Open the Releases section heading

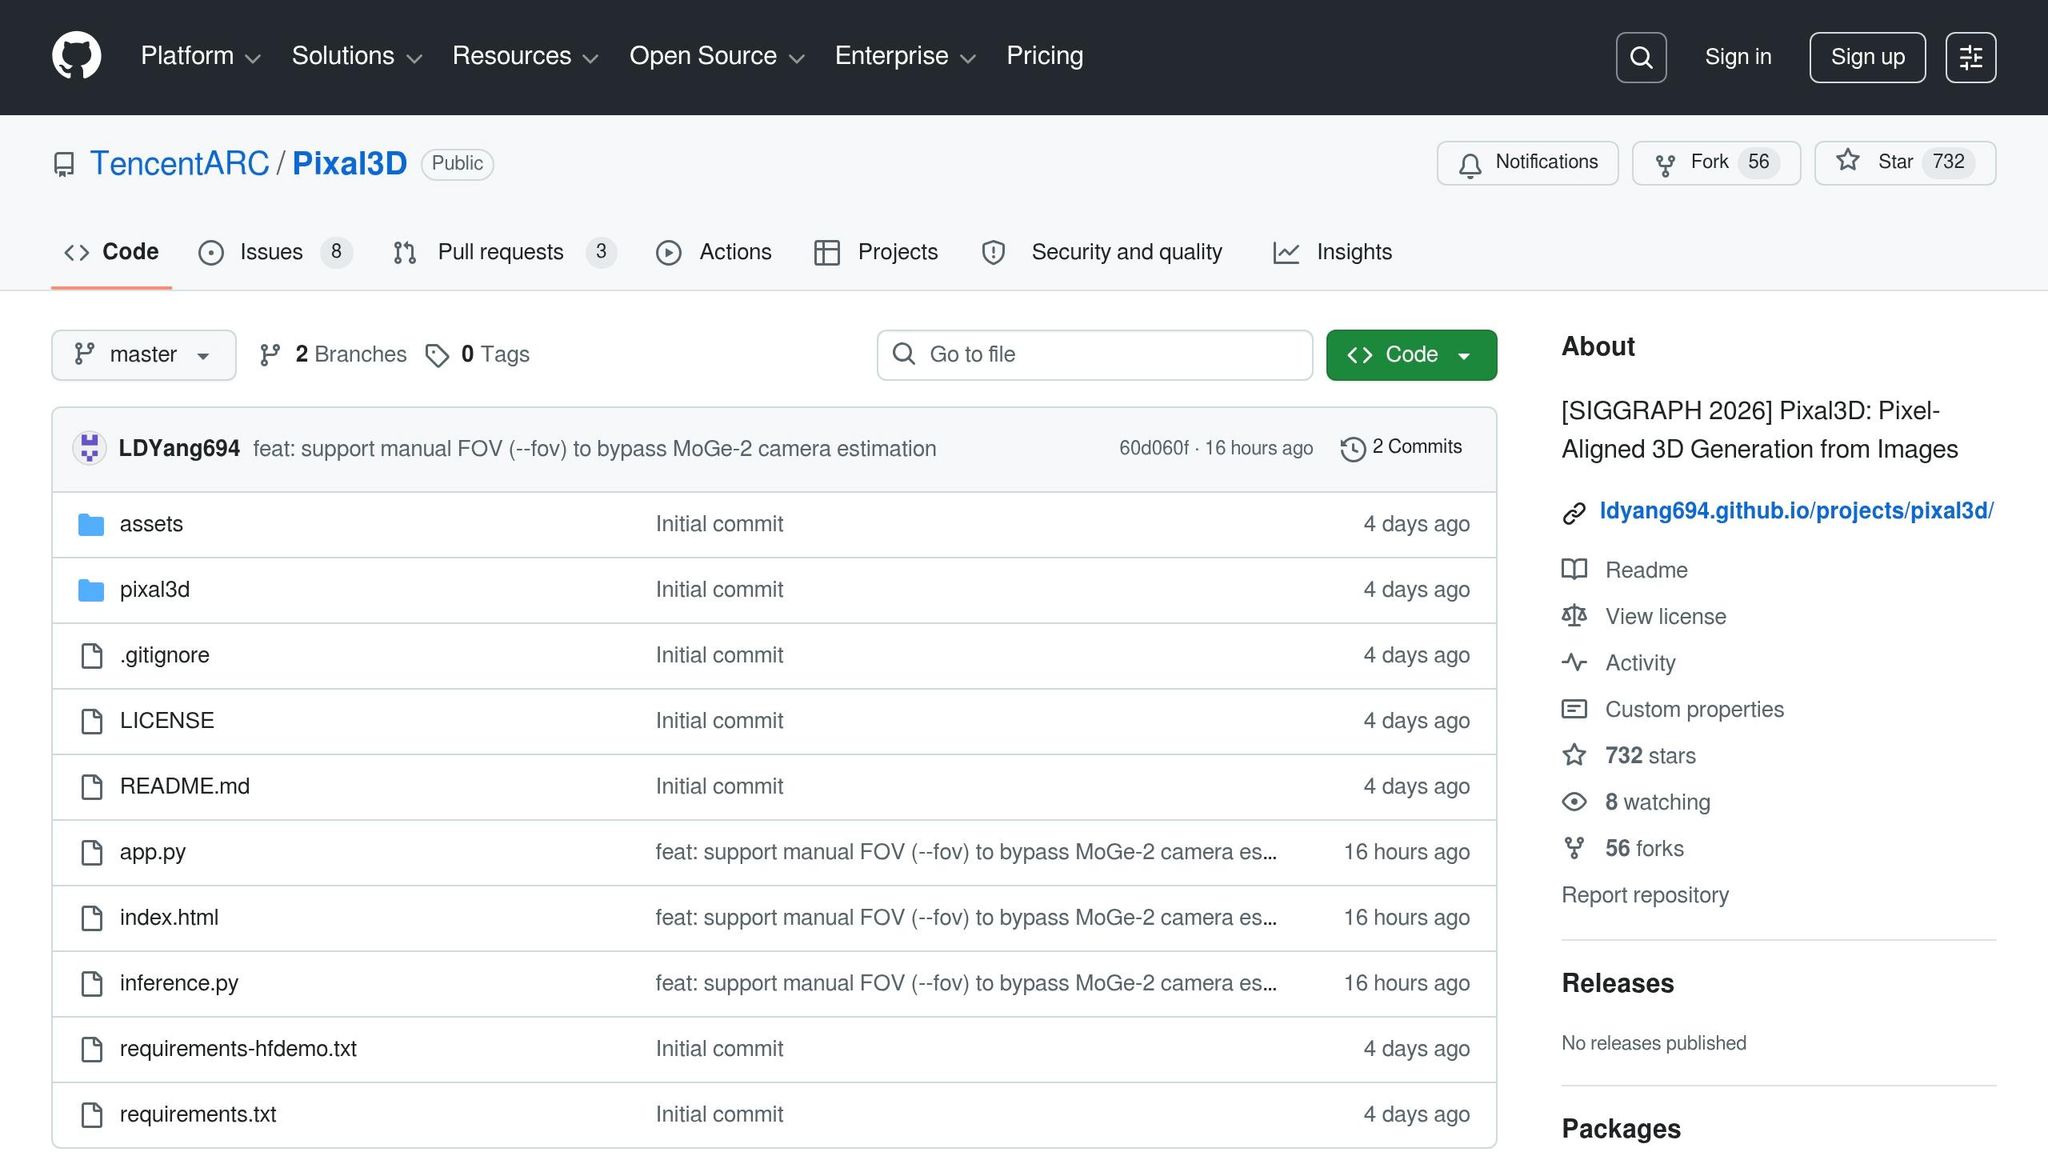(x=1617, y=984)
